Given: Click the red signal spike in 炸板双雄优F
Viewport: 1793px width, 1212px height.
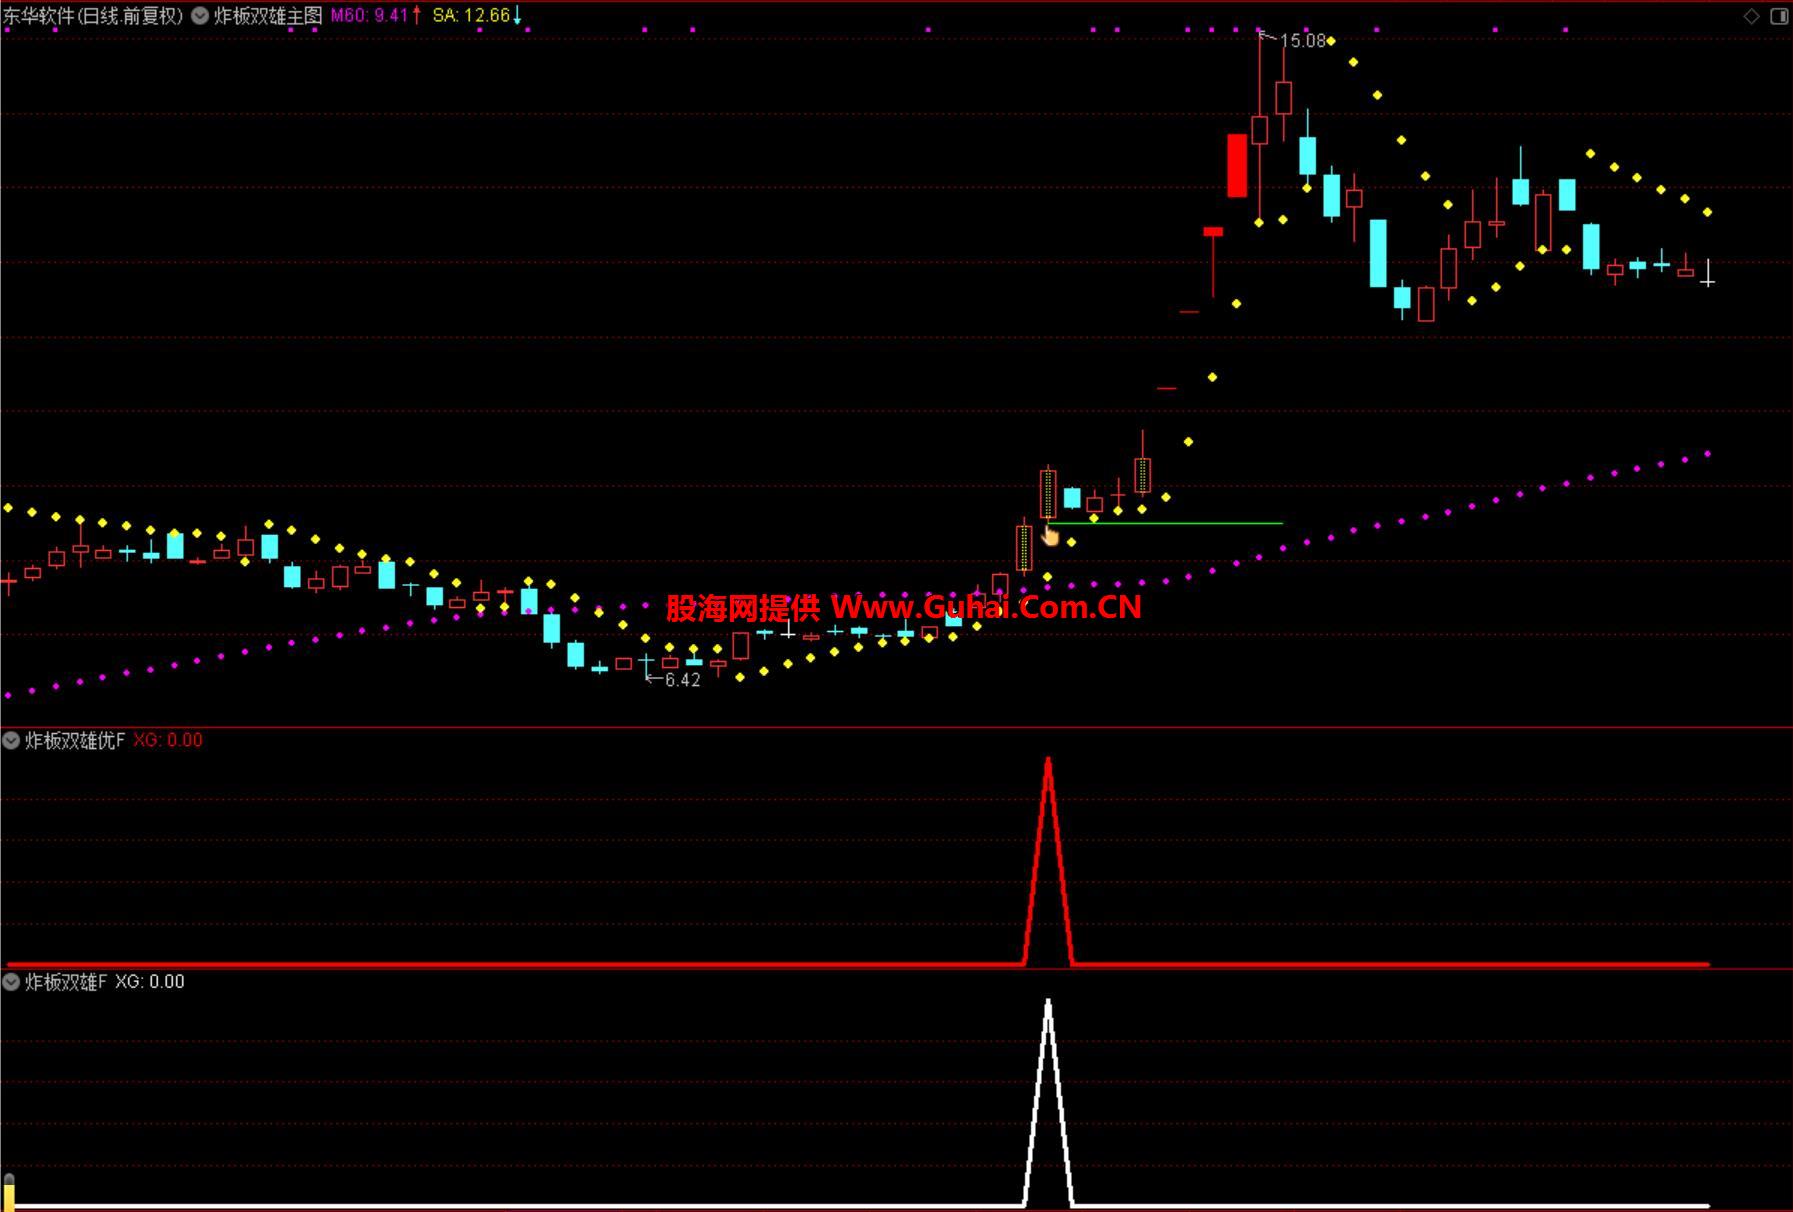Looking at the screenshot, I should point(1048,860).
